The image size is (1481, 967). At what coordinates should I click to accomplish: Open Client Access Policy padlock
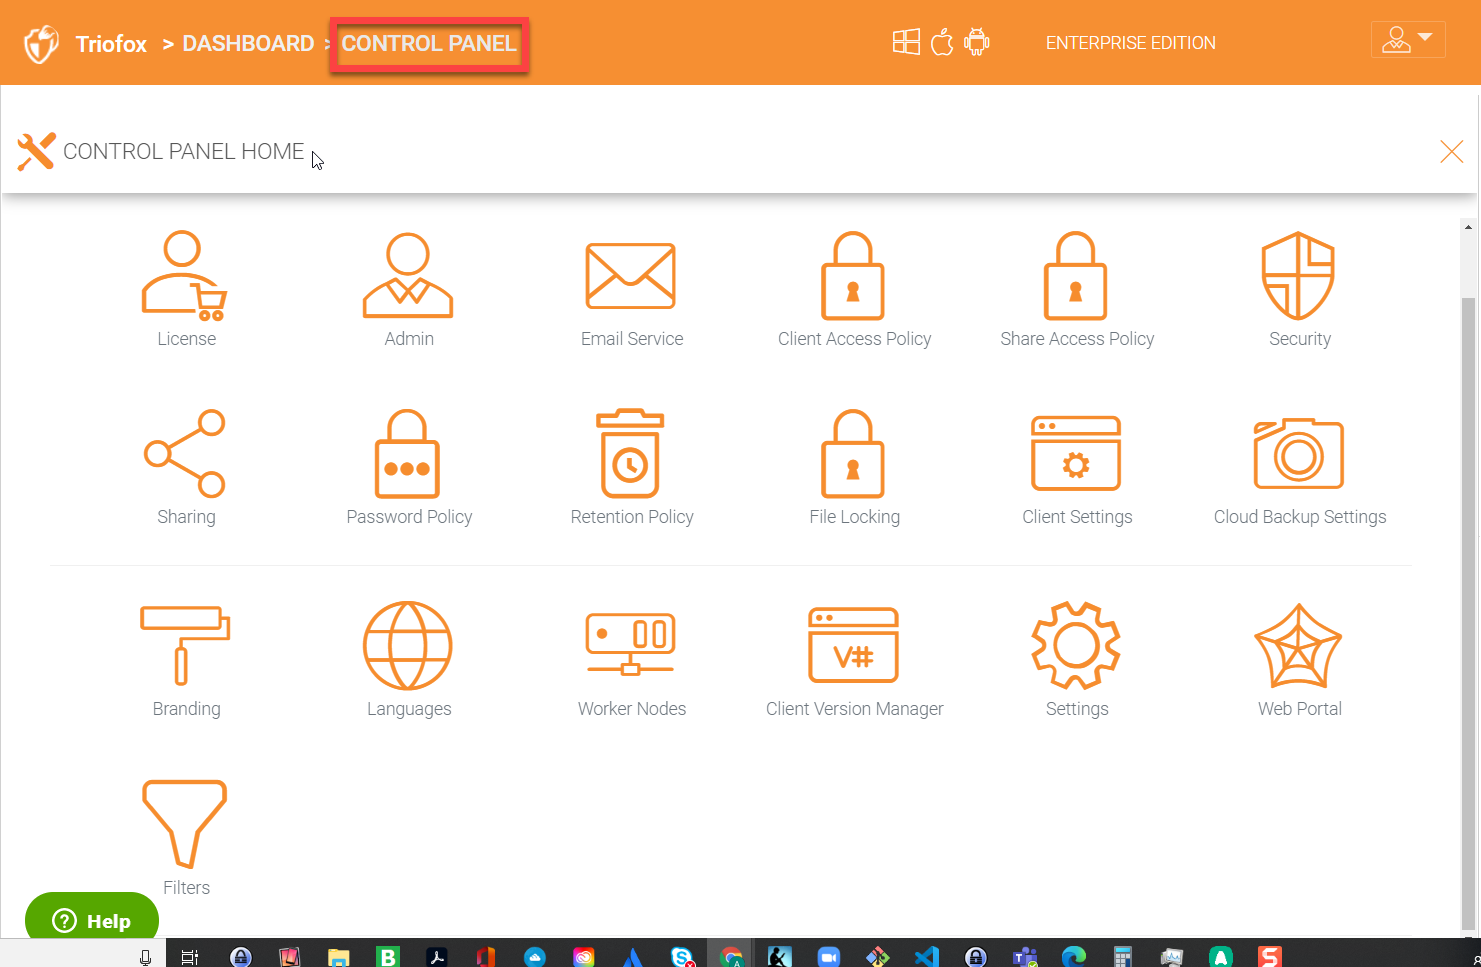[853, 277]
